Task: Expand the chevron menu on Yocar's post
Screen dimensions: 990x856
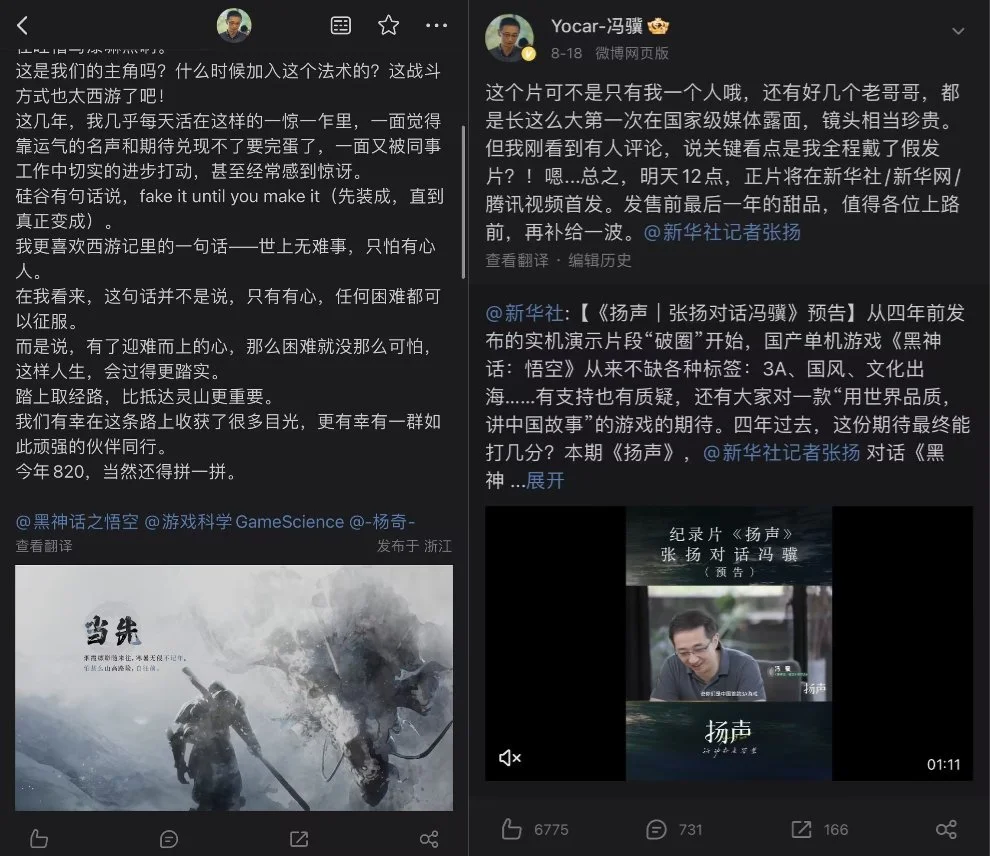Action: pos(958,31)
